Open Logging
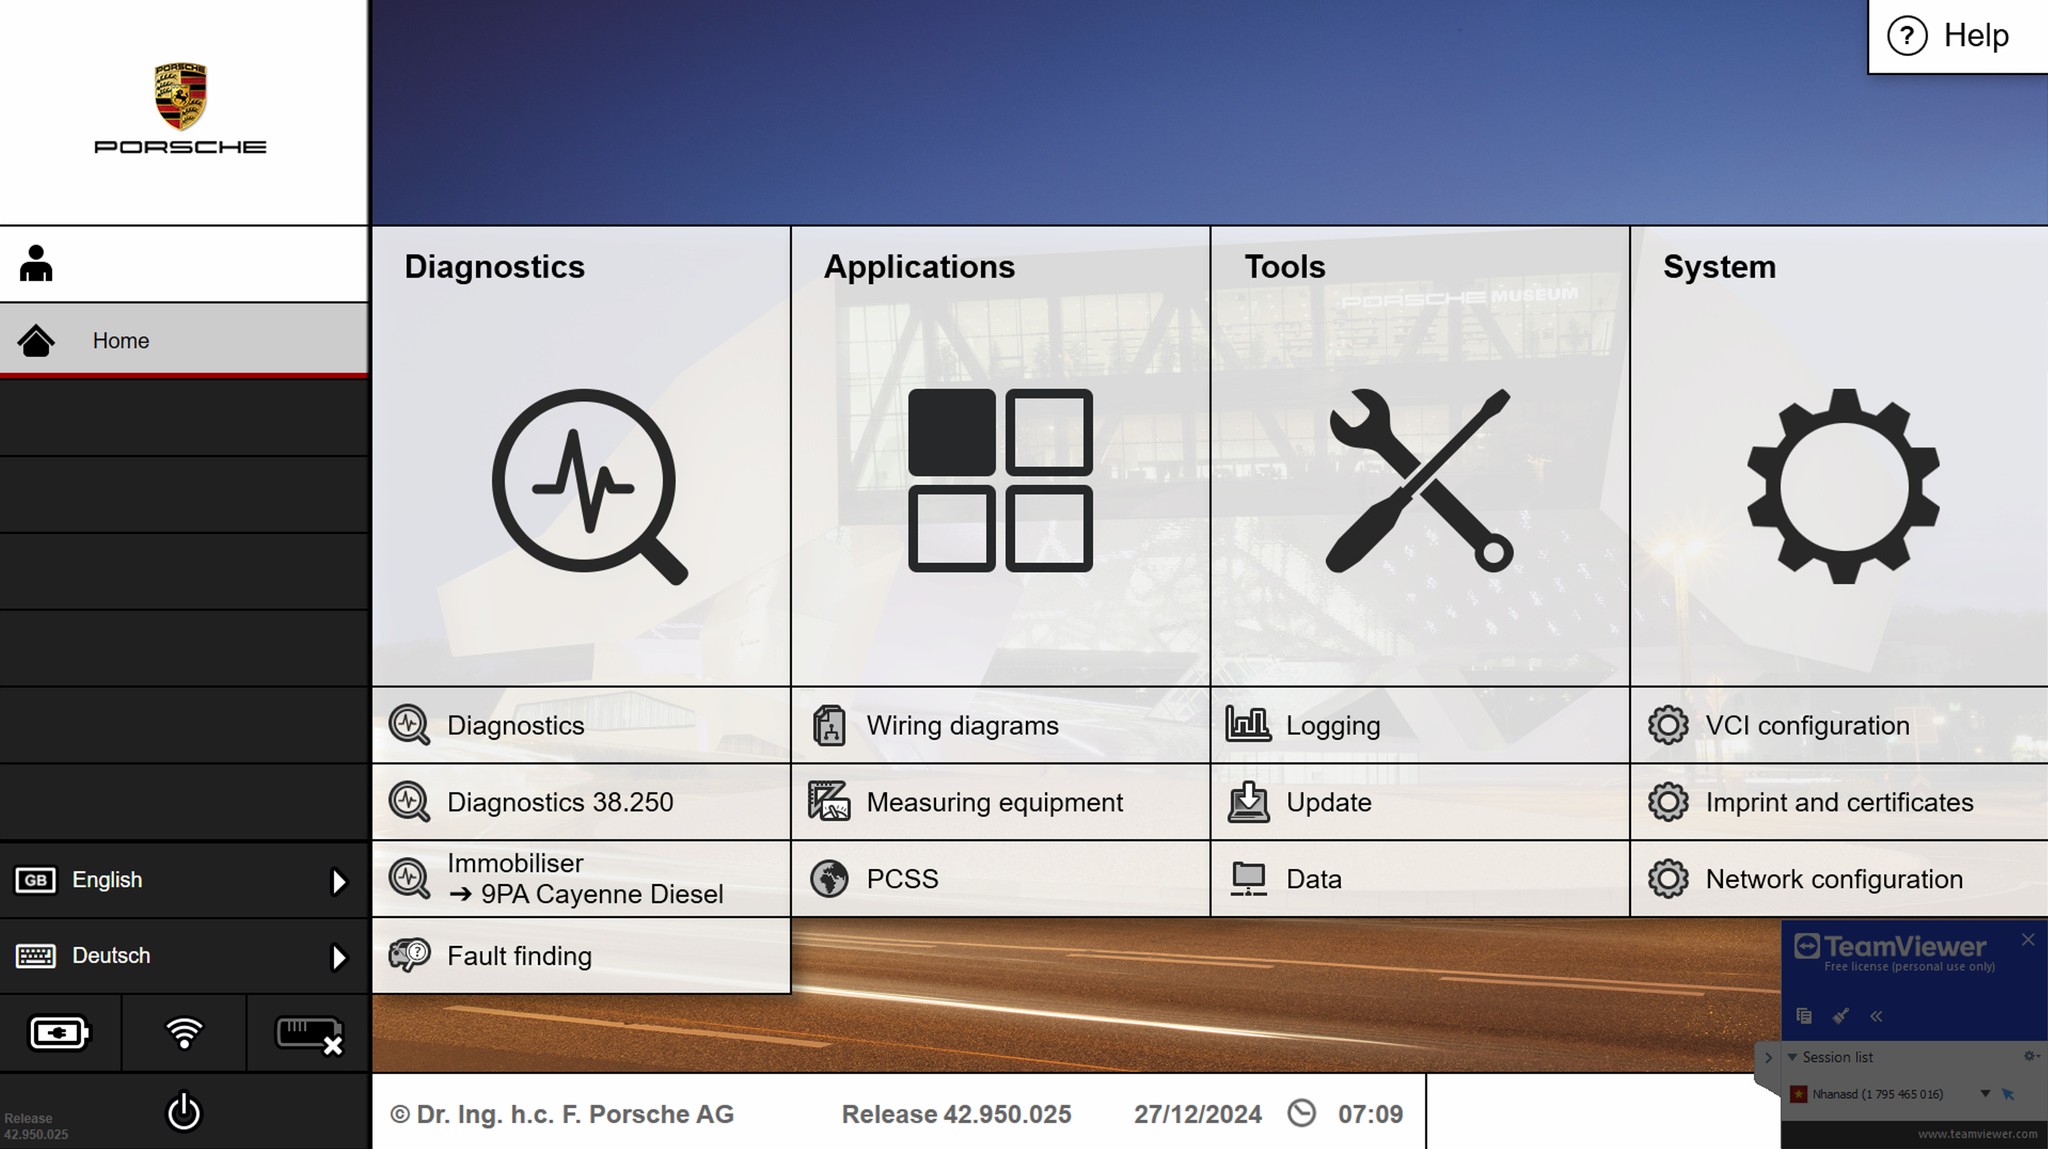This screenshot has width=2048, height=1149. pos(1419,725)
